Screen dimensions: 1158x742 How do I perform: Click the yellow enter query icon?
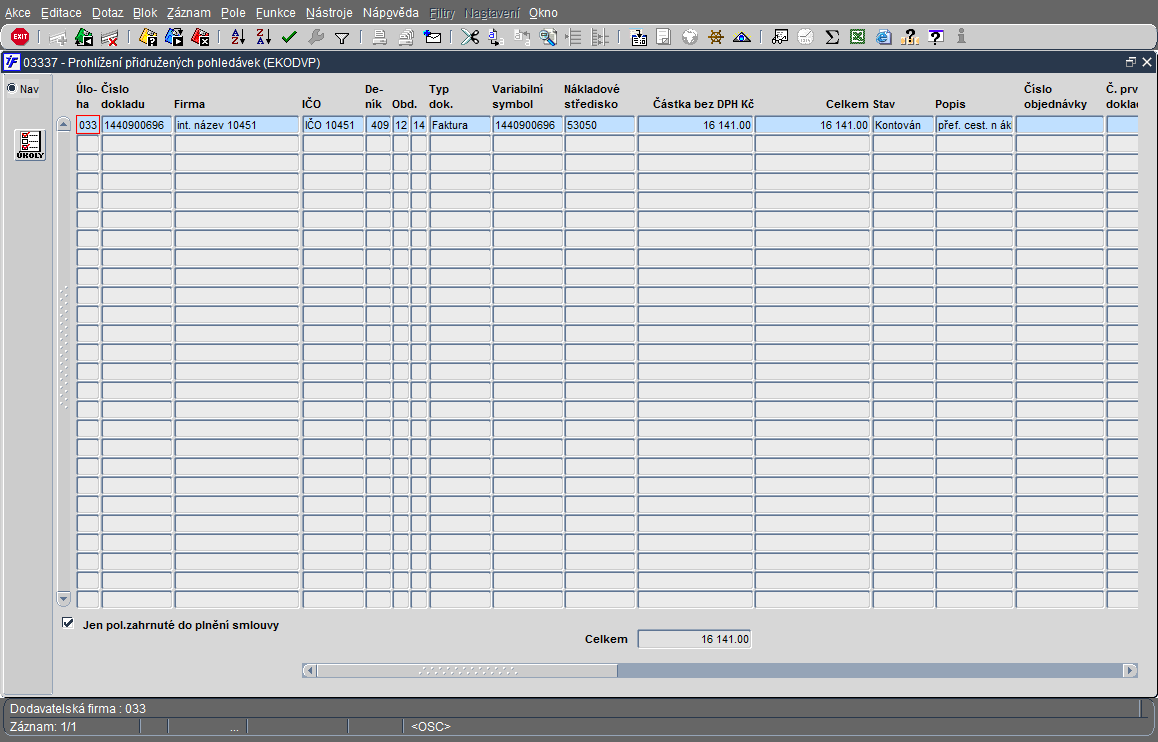pyautogui.click(x=148, y=37)
